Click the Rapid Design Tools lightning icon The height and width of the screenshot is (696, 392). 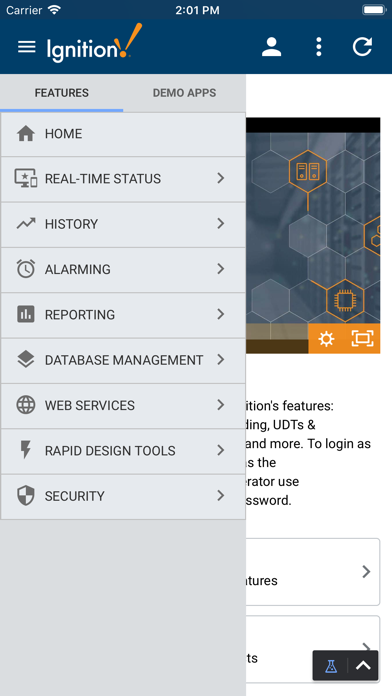pos(26,450)
